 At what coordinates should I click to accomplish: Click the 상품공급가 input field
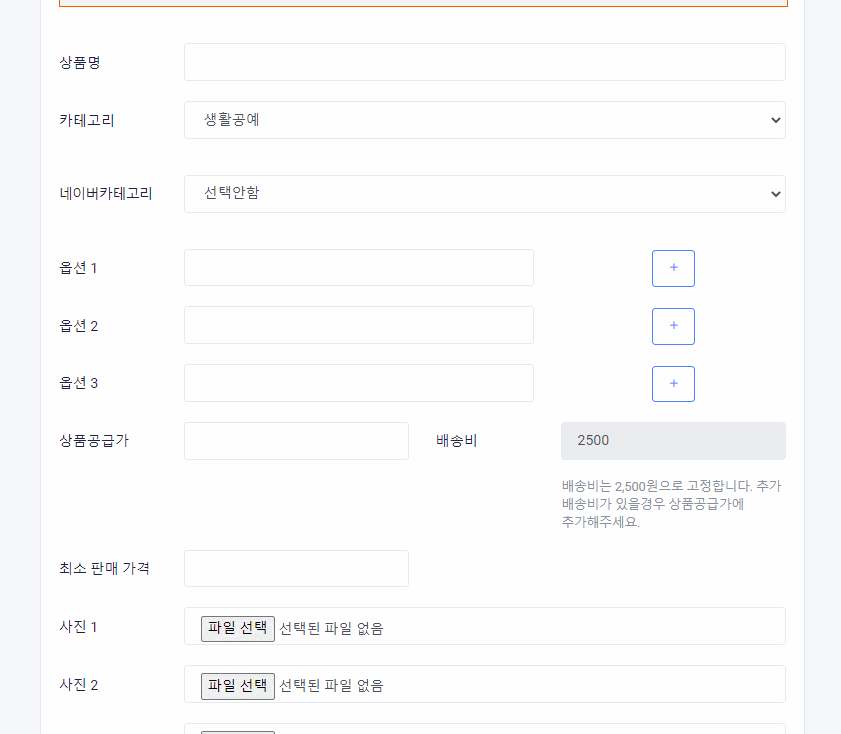[x=296, y=441]
